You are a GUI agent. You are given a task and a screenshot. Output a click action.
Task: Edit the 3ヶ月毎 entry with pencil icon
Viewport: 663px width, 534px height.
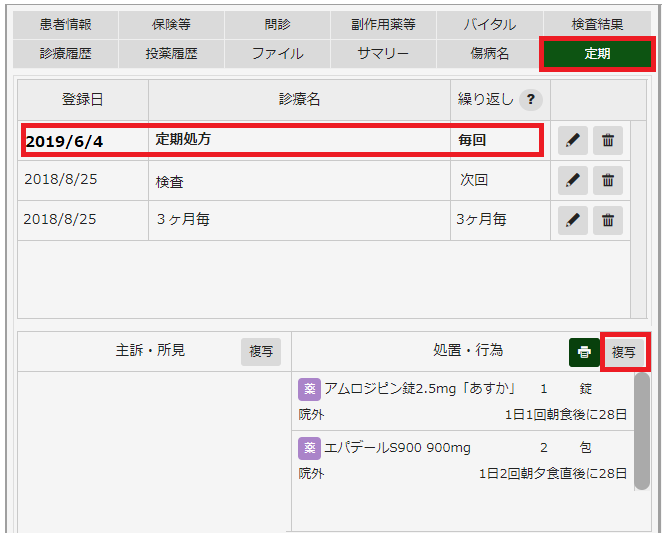[573, 220]
